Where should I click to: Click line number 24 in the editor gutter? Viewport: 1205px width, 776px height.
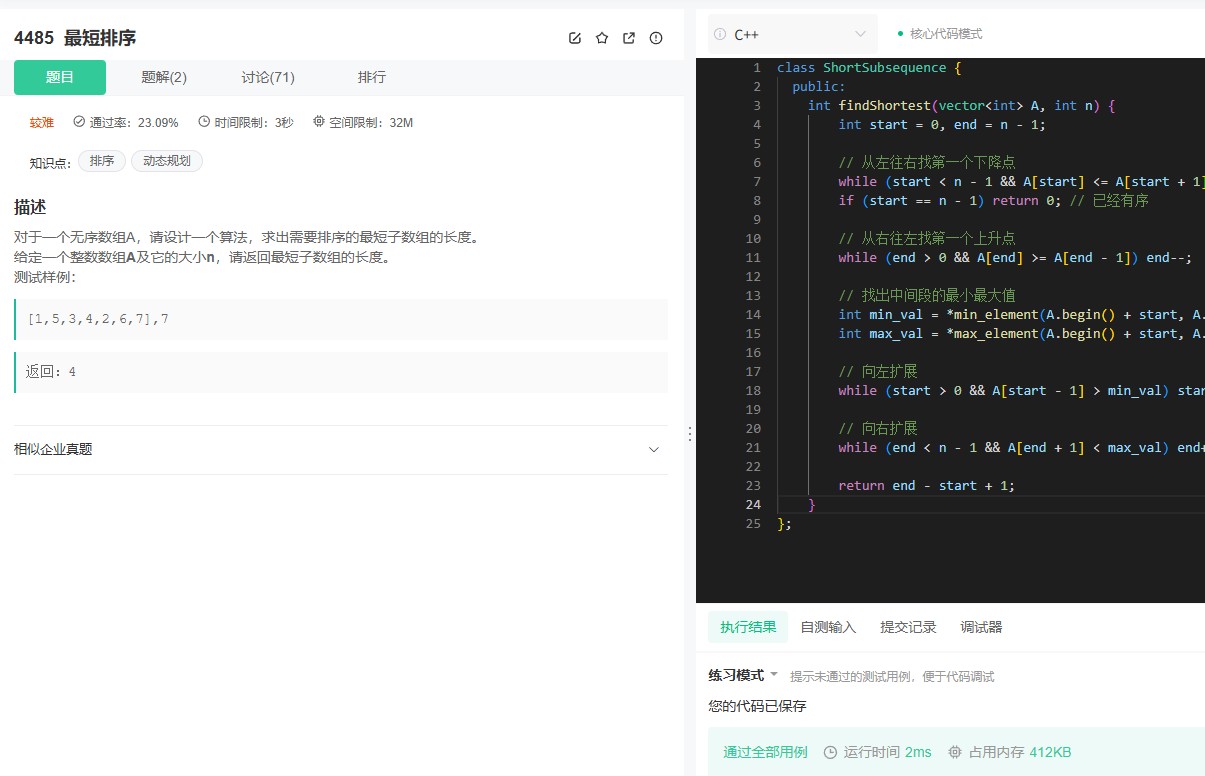(x=753, y=504)
